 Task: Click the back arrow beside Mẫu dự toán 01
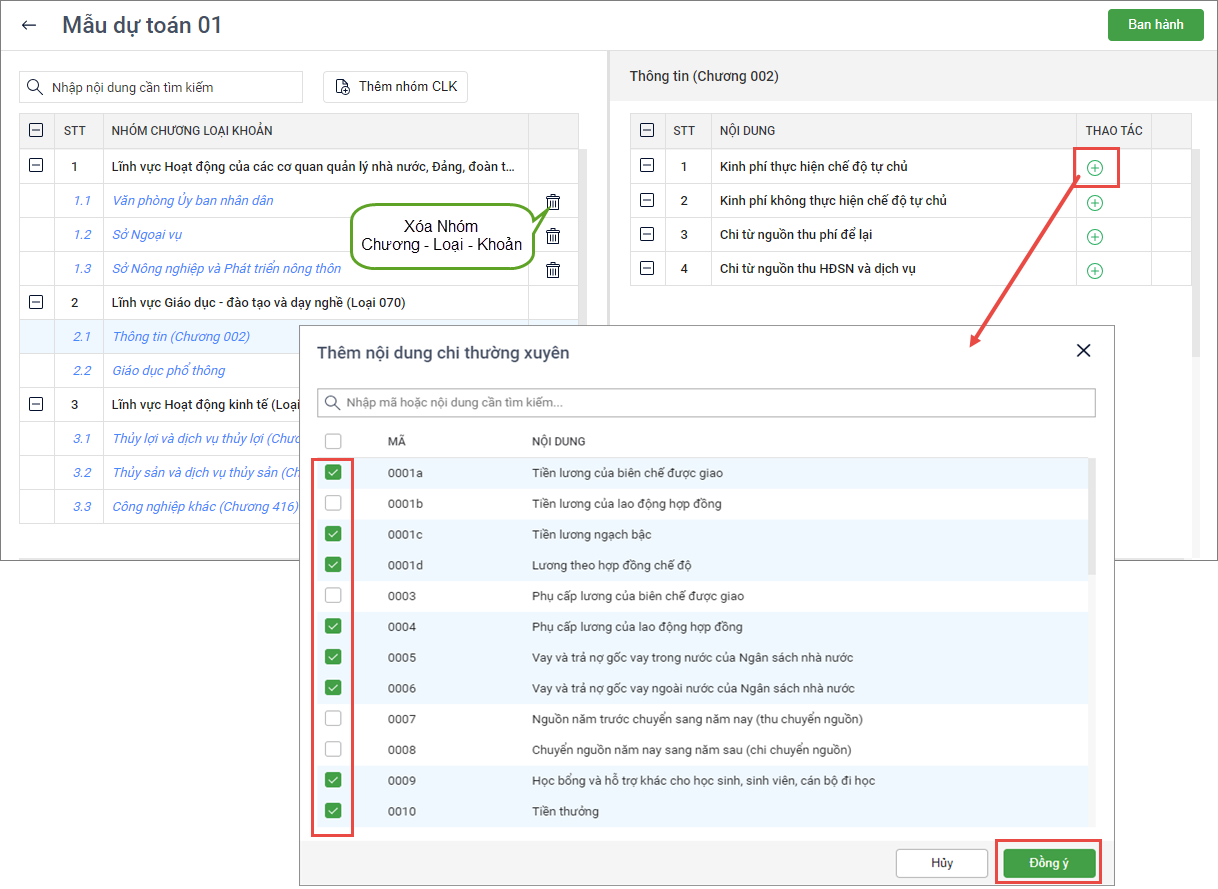[x=29, y=26]
